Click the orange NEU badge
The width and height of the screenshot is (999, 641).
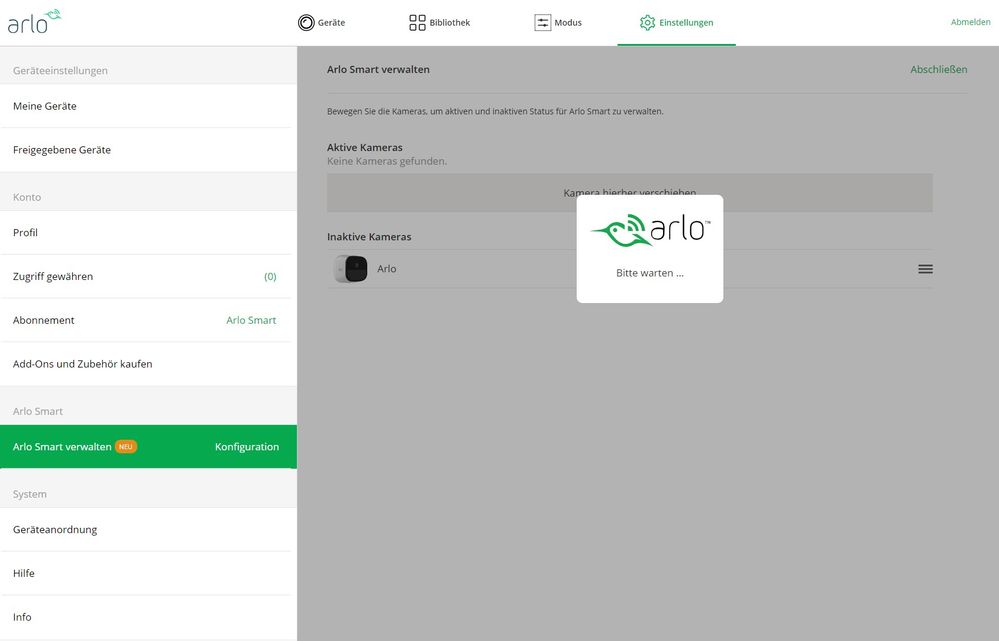coord(126,447)
